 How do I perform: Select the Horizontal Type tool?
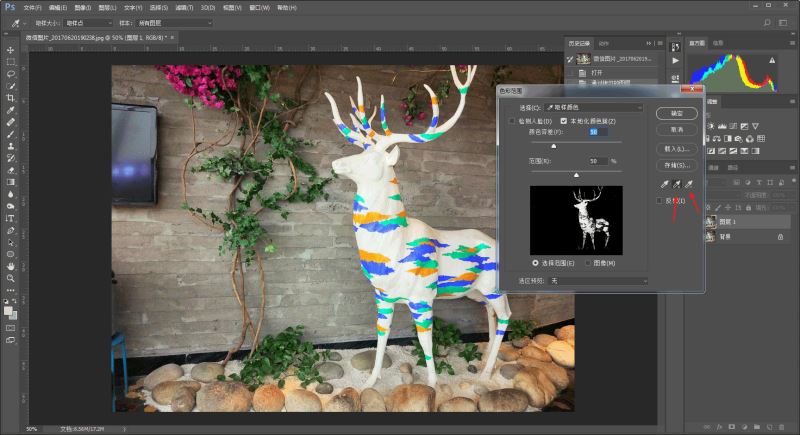(x=10, y=218)
